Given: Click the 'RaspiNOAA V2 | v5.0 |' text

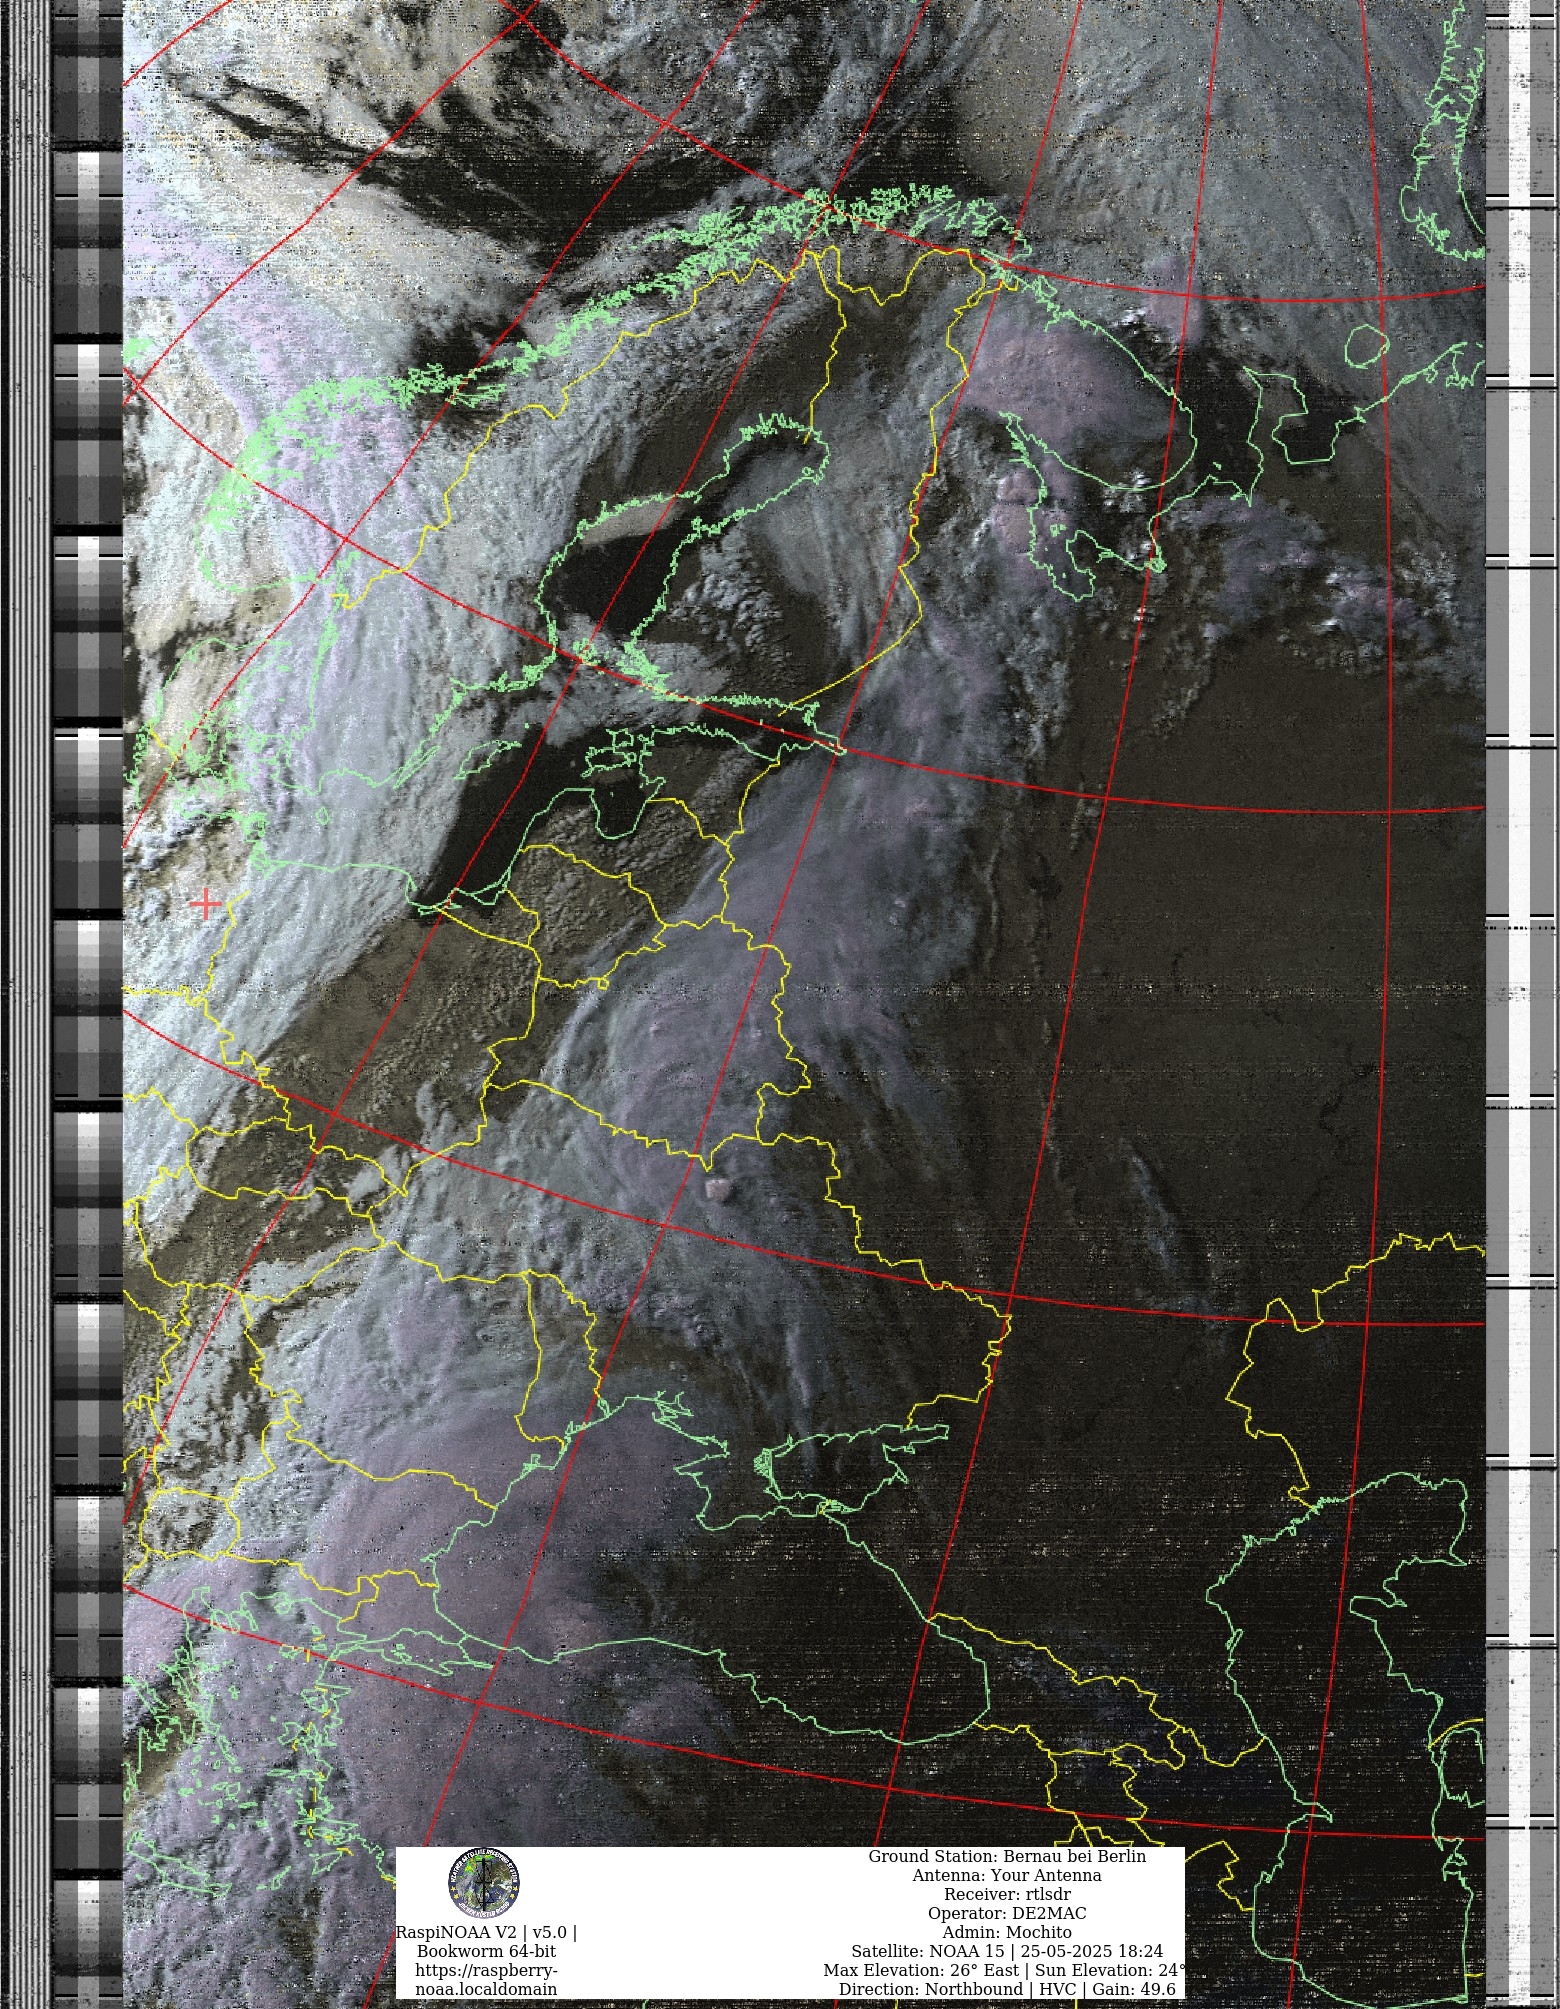Looking at the screenshot, I should [x=486, y=1932].
